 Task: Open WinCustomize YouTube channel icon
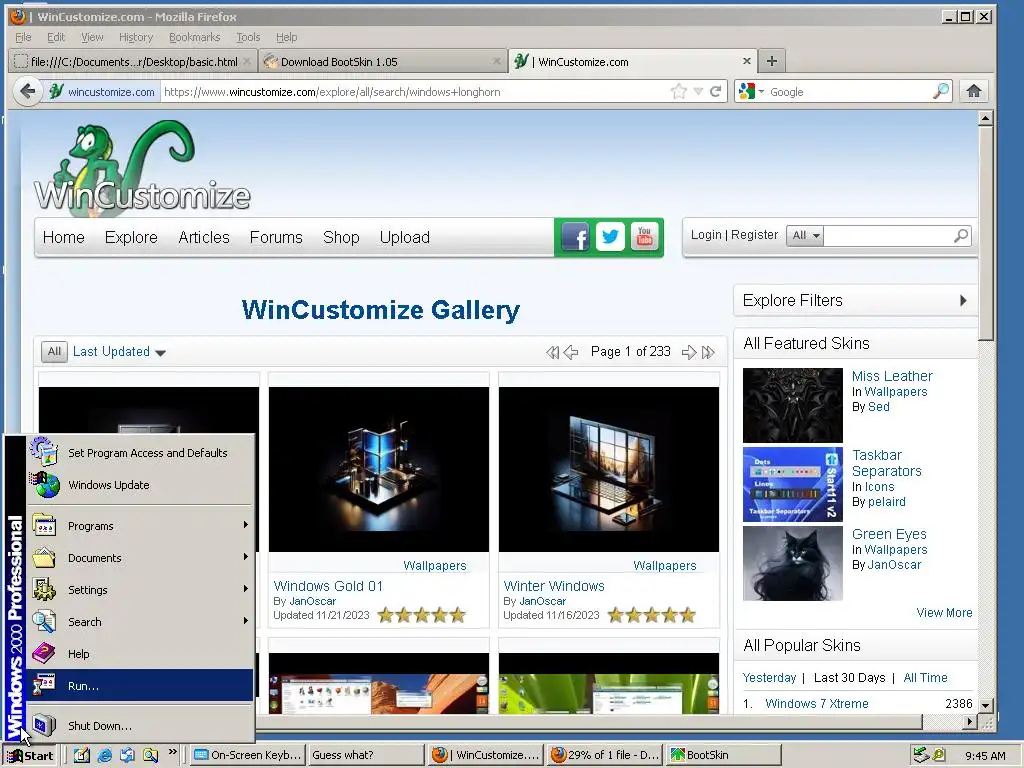645,236
